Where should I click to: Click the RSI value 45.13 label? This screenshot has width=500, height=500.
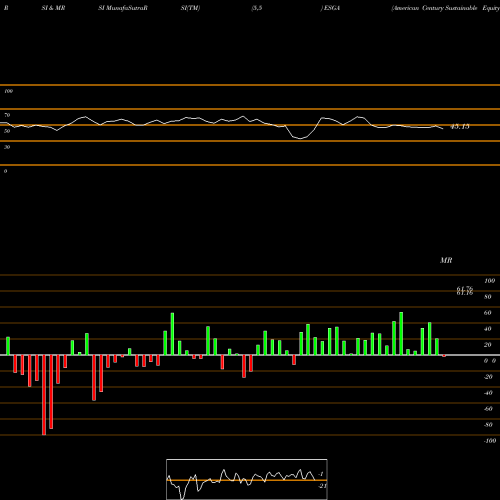pos(460,127)
